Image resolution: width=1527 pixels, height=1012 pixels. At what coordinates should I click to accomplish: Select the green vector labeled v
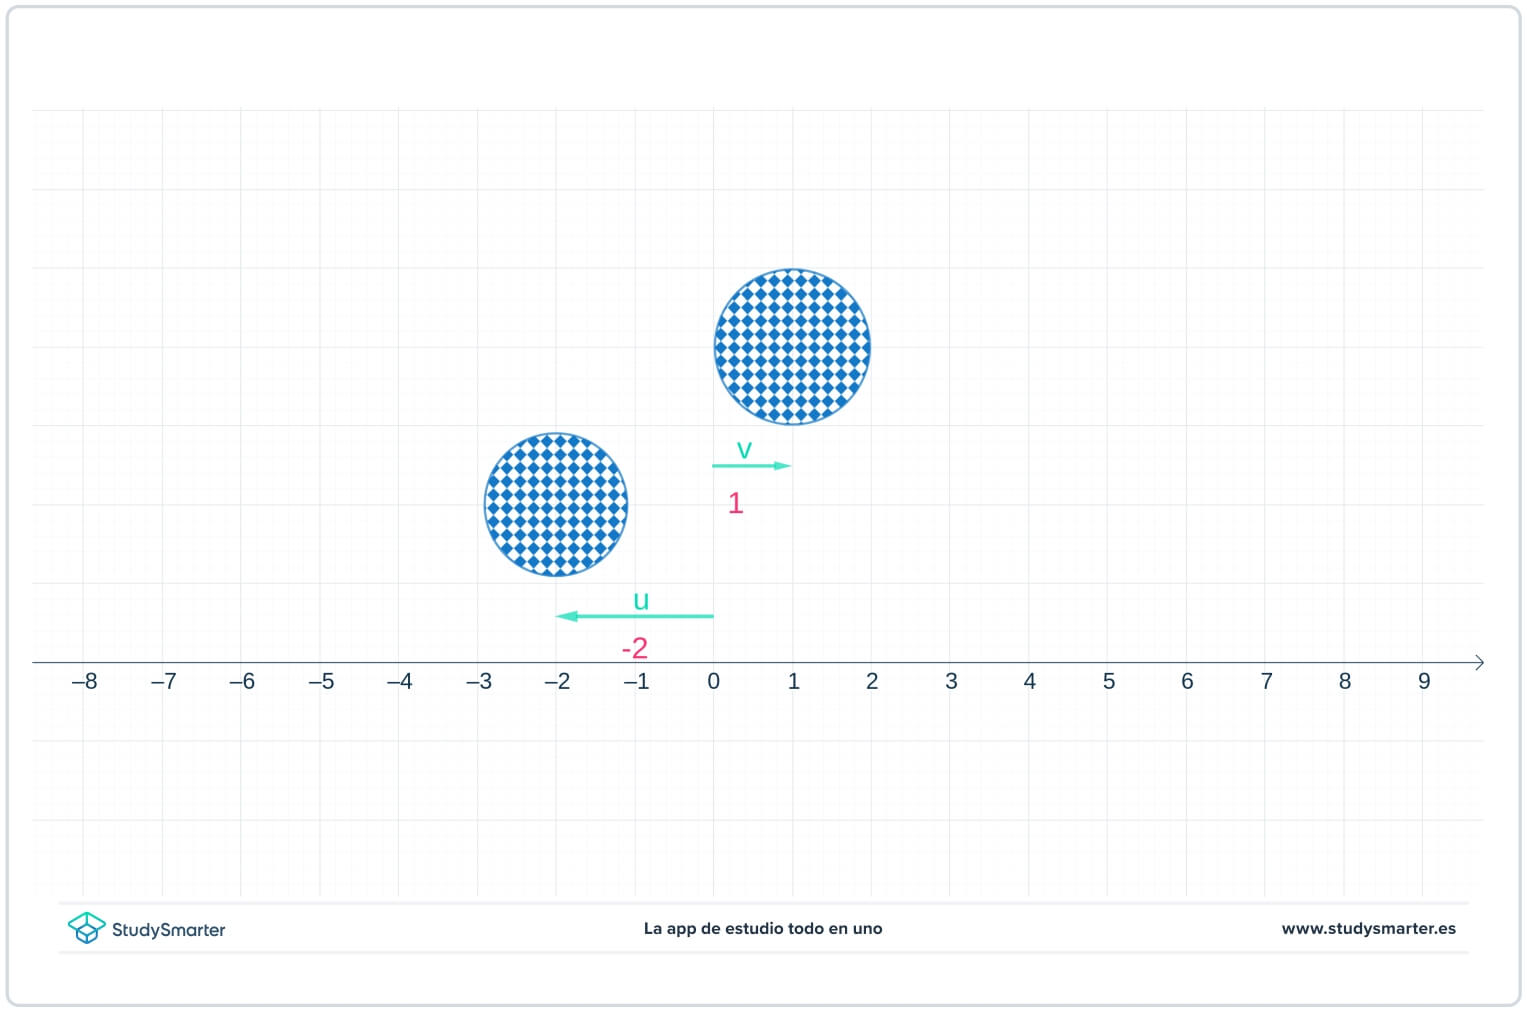click(750, 465)
